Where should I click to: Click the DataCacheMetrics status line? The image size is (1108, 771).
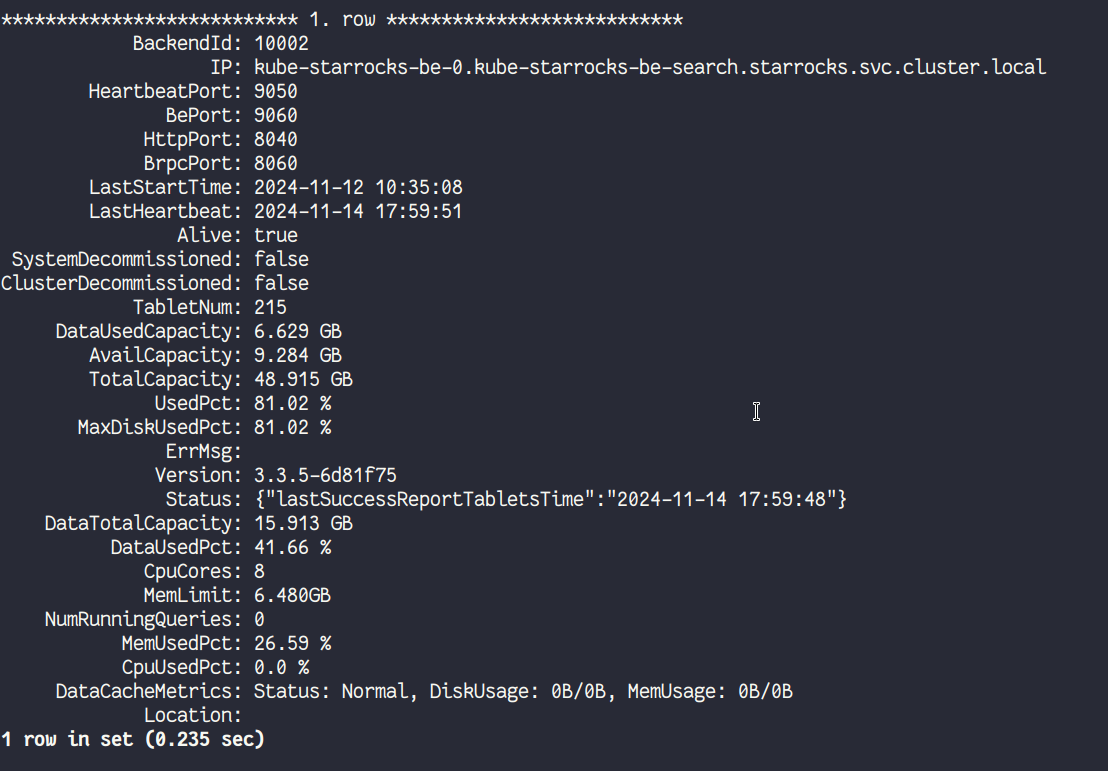click(x=523, y=691)
